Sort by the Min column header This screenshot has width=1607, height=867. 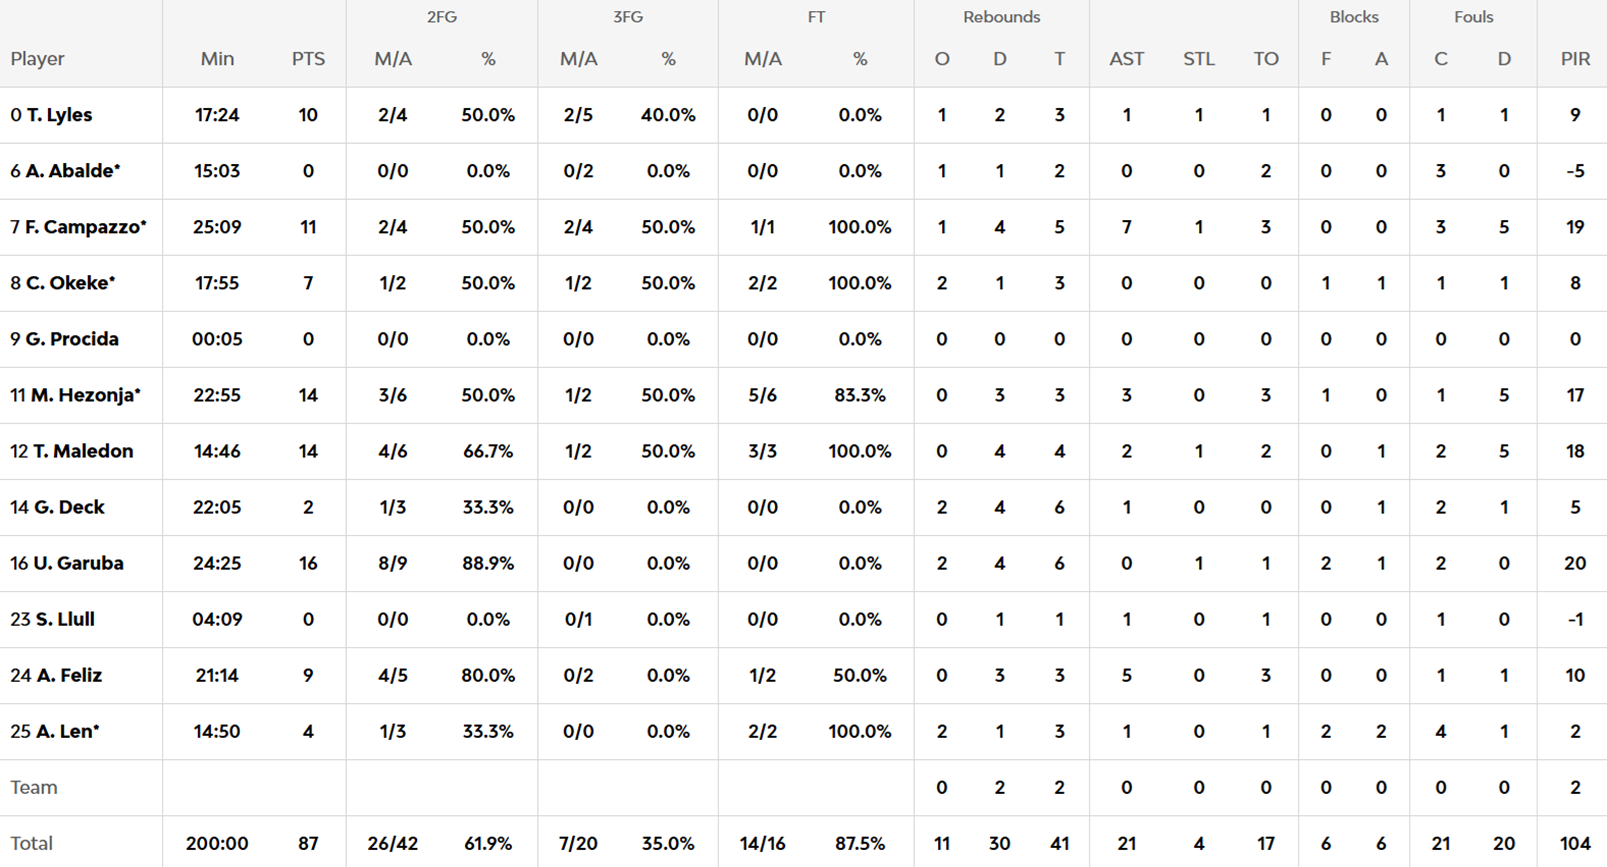tap(217, 59)
